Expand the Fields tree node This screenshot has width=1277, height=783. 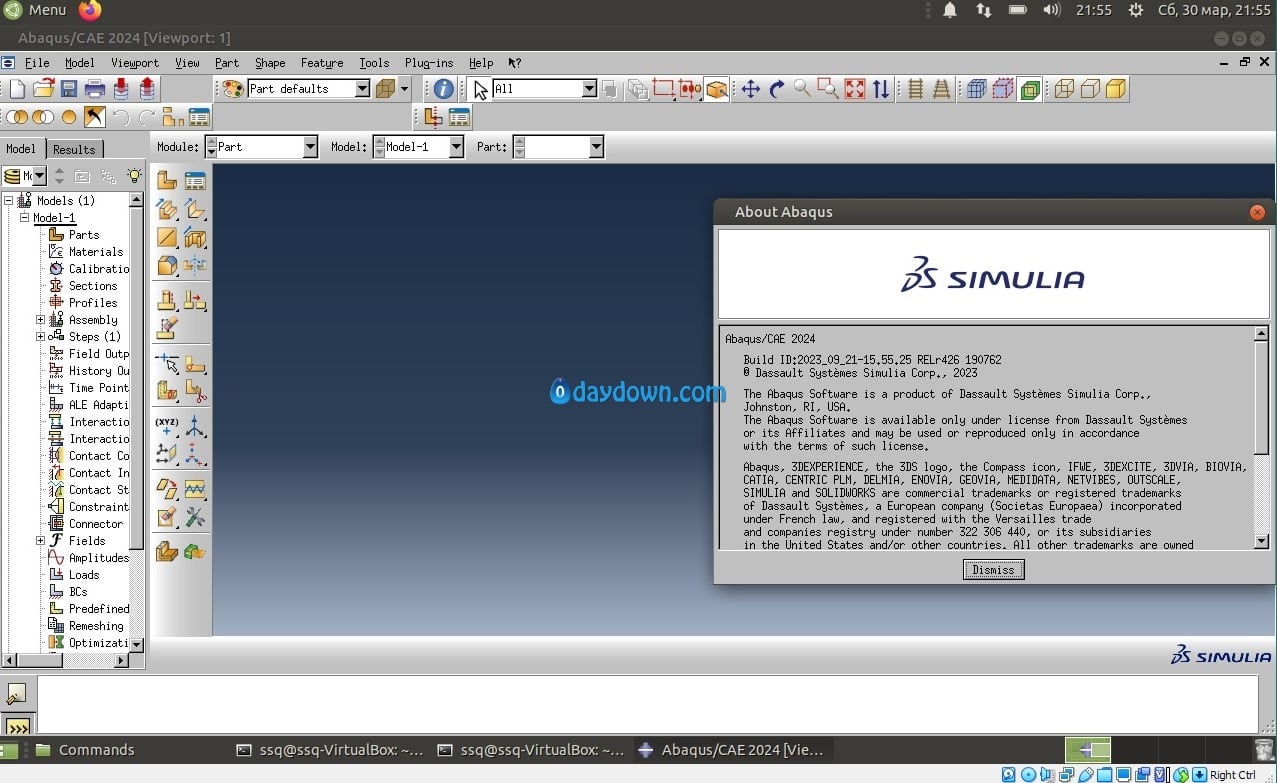(x=40, y=541)
